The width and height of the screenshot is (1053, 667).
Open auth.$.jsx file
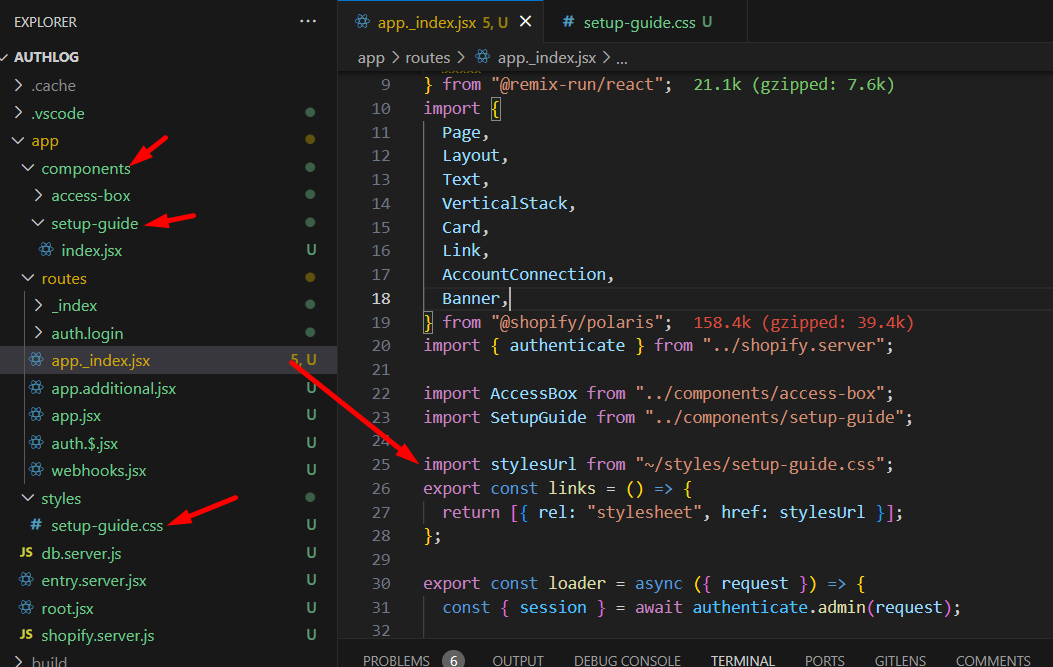(85, 443)
